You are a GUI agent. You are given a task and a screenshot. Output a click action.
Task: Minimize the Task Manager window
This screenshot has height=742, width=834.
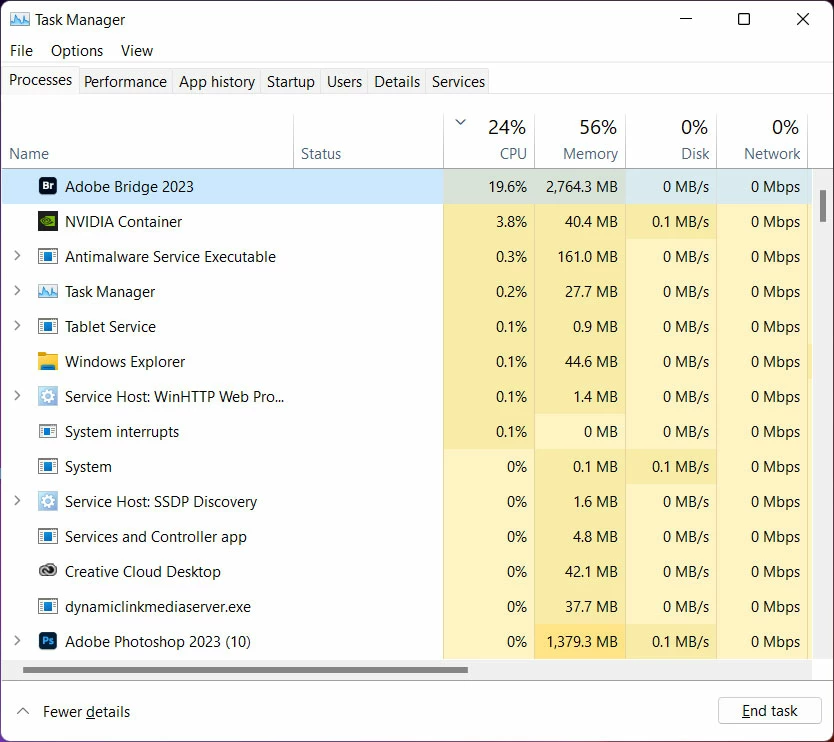[686, 19]
